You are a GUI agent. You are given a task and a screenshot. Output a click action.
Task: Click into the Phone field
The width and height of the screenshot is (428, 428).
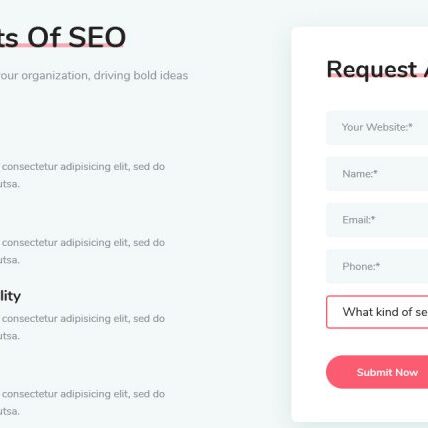(x=377, y=266)
